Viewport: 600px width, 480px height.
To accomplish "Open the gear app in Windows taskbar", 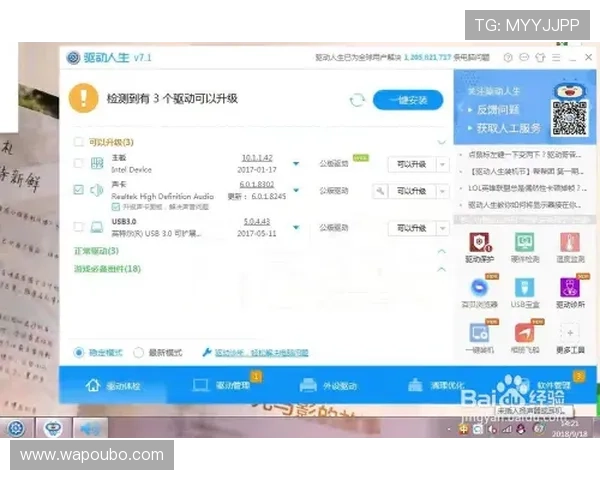I will tap(16, 428).
